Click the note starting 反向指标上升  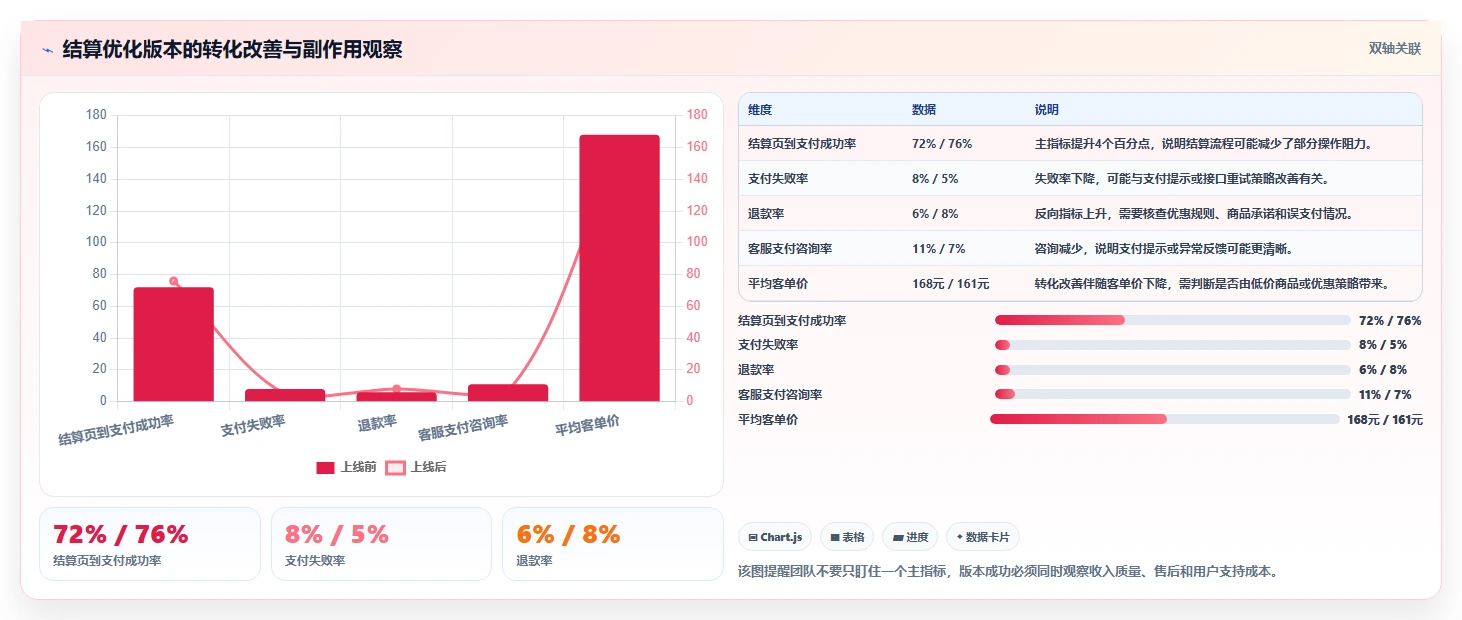coord(1194,214)
